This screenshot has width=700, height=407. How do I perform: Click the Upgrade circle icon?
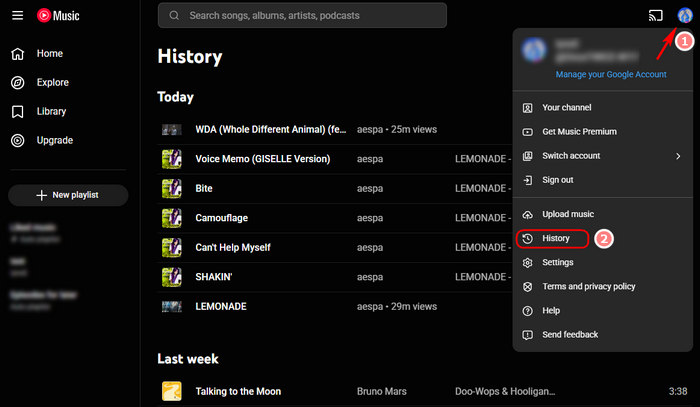point(17,141)
